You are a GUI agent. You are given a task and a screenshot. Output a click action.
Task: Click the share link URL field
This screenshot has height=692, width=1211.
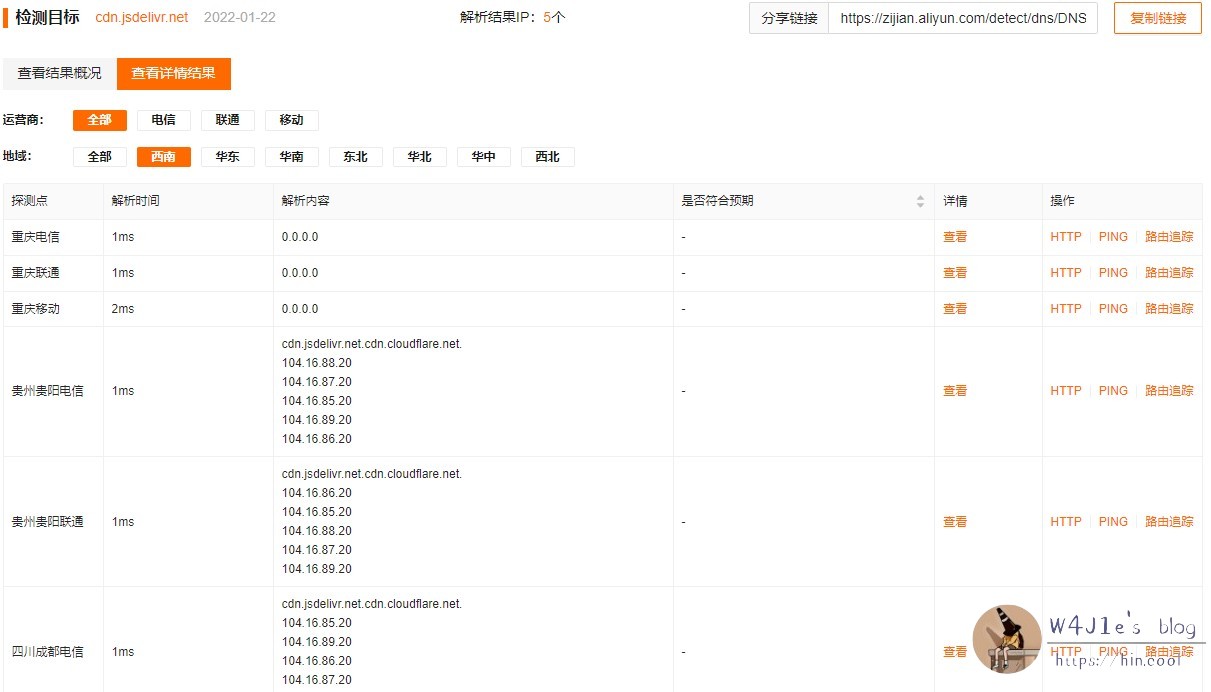pyautogui.click(x=962, y=18)
